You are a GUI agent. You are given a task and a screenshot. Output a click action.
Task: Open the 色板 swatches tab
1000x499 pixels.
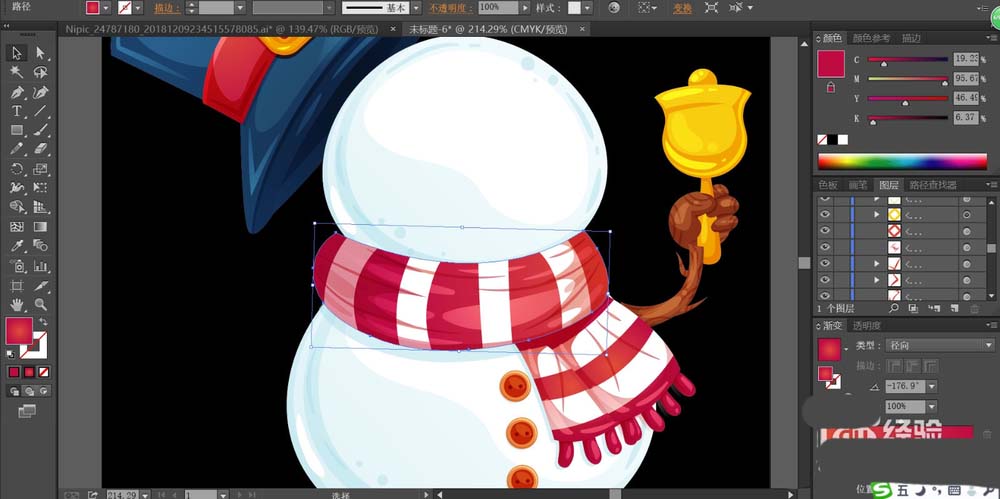(828, 185)
